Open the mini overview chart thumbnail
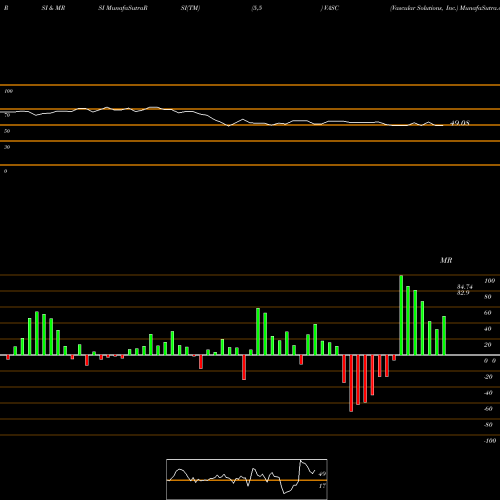500x500 pixels. tap(247, 479)
